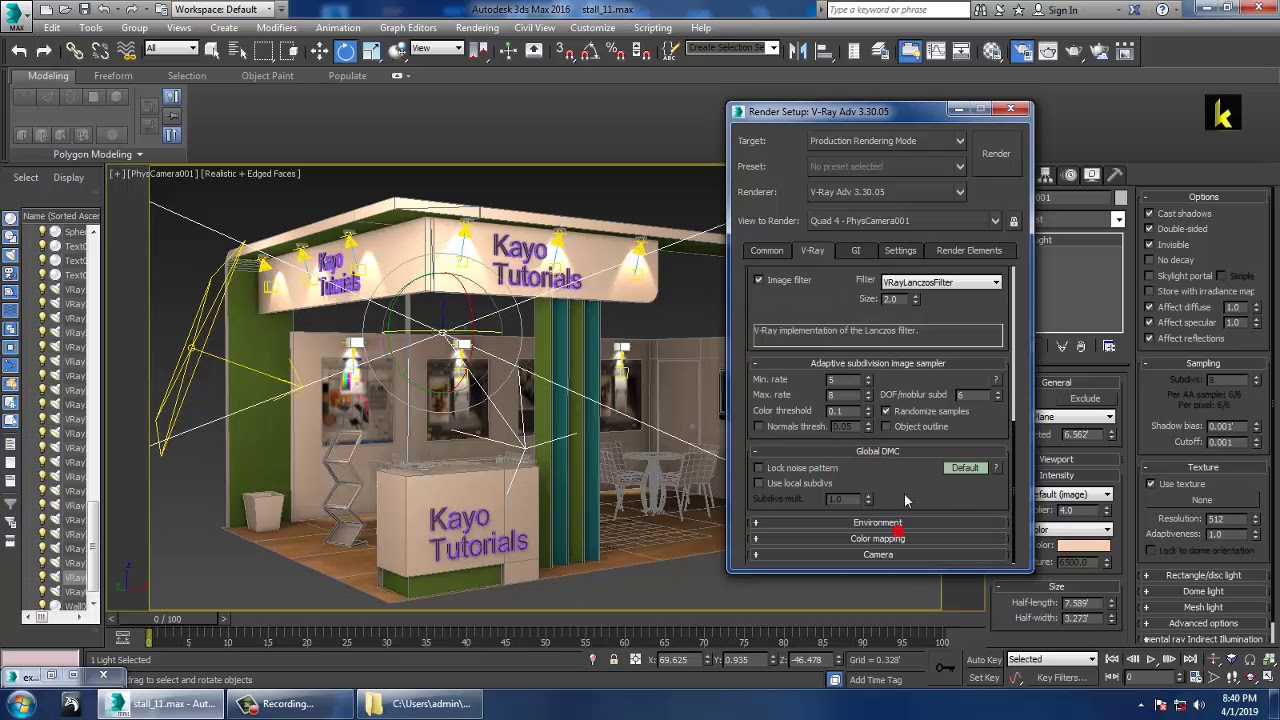Enable the Object outline checkbox
This screenshot has width=1280, height=720.
(886, 427)
